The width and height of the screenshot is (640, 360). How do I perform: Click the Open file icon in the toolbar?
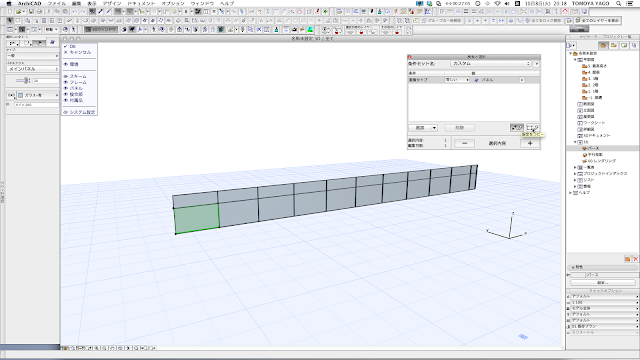18,12
